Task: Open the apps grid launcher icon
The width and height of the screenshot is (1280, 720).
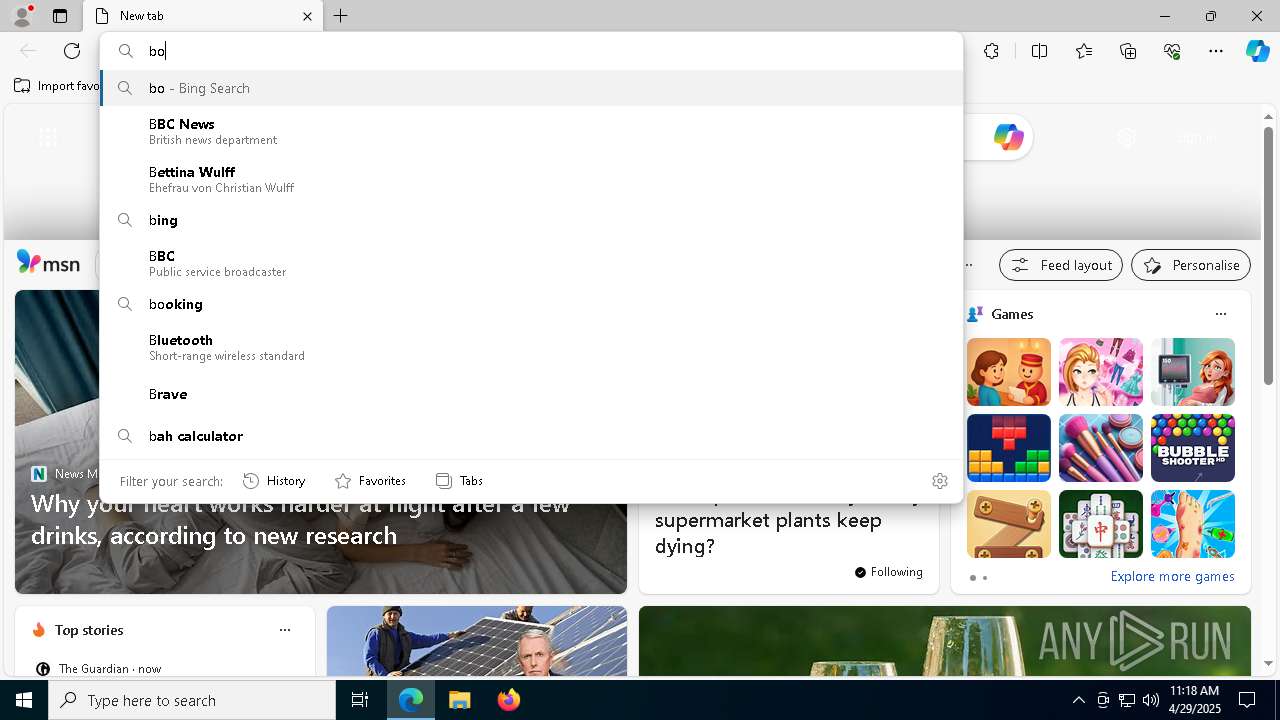Action: coord(47,138)
